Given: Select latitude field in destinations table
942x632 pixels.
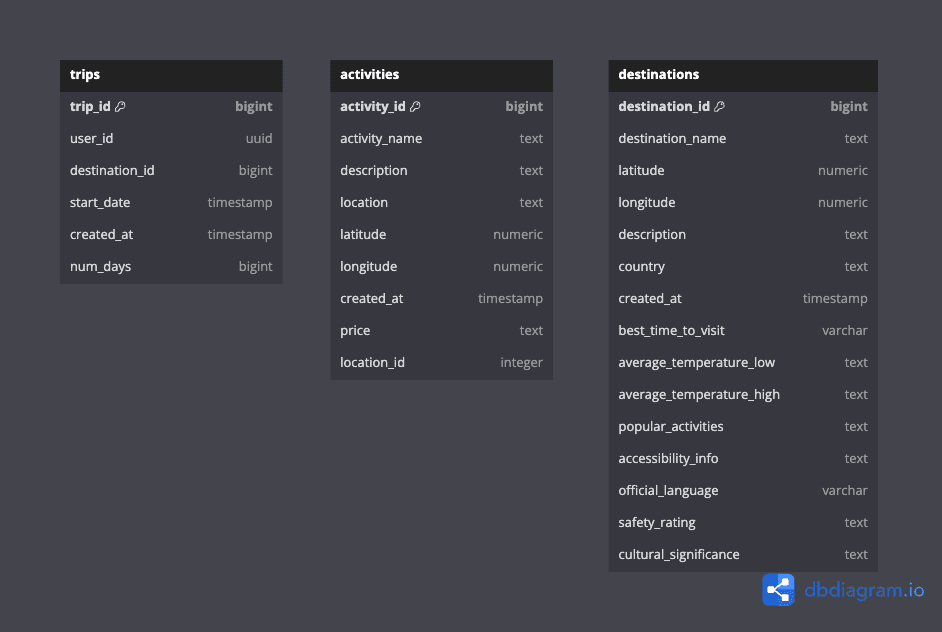Looking at the screenshot, I should (743, 171).
